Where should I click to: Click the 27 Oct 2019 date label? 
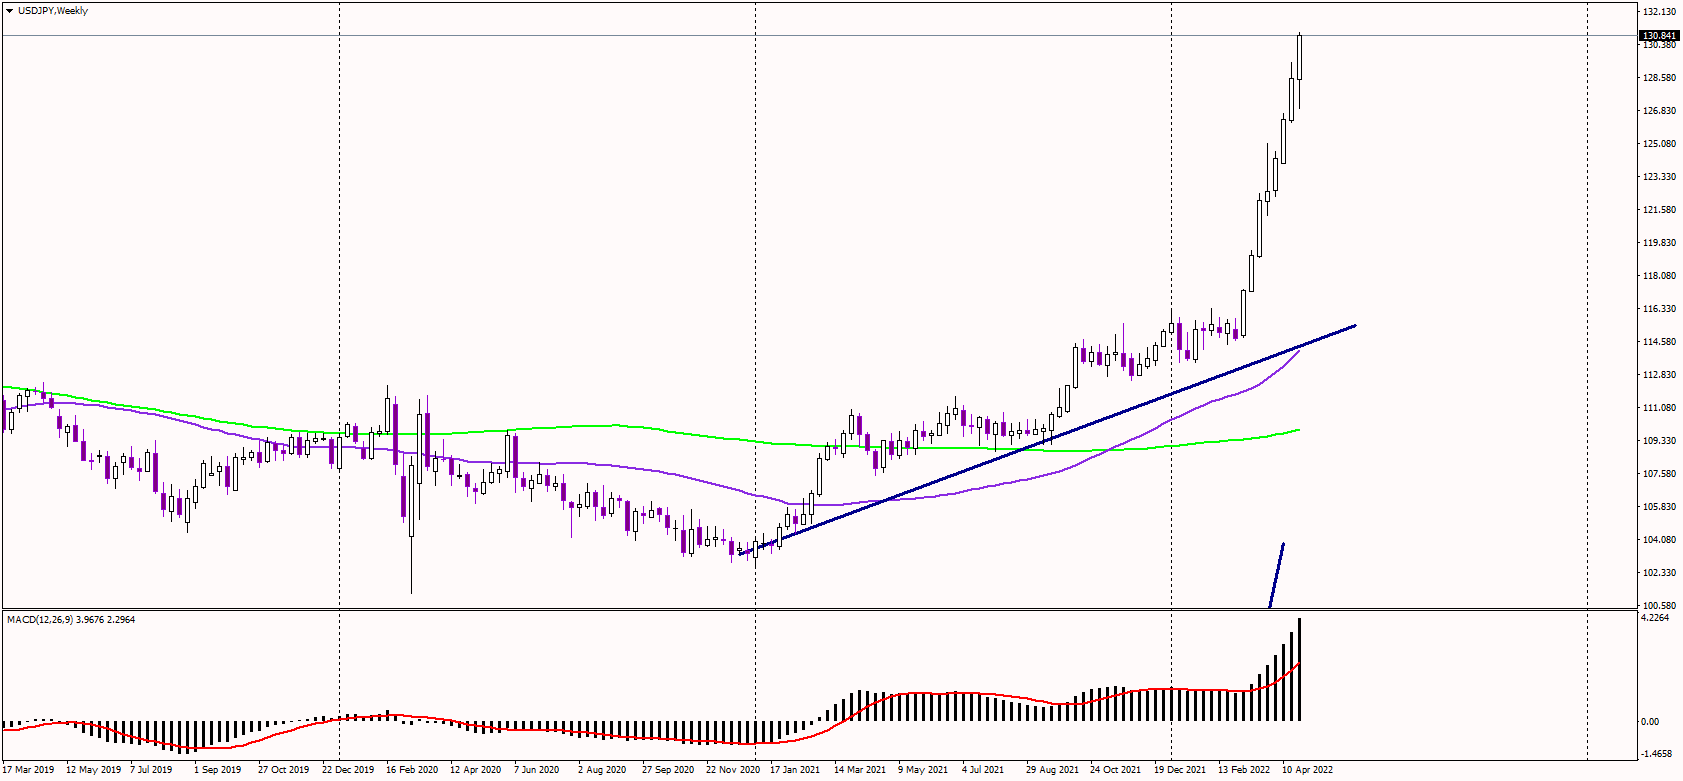(283, 770)
